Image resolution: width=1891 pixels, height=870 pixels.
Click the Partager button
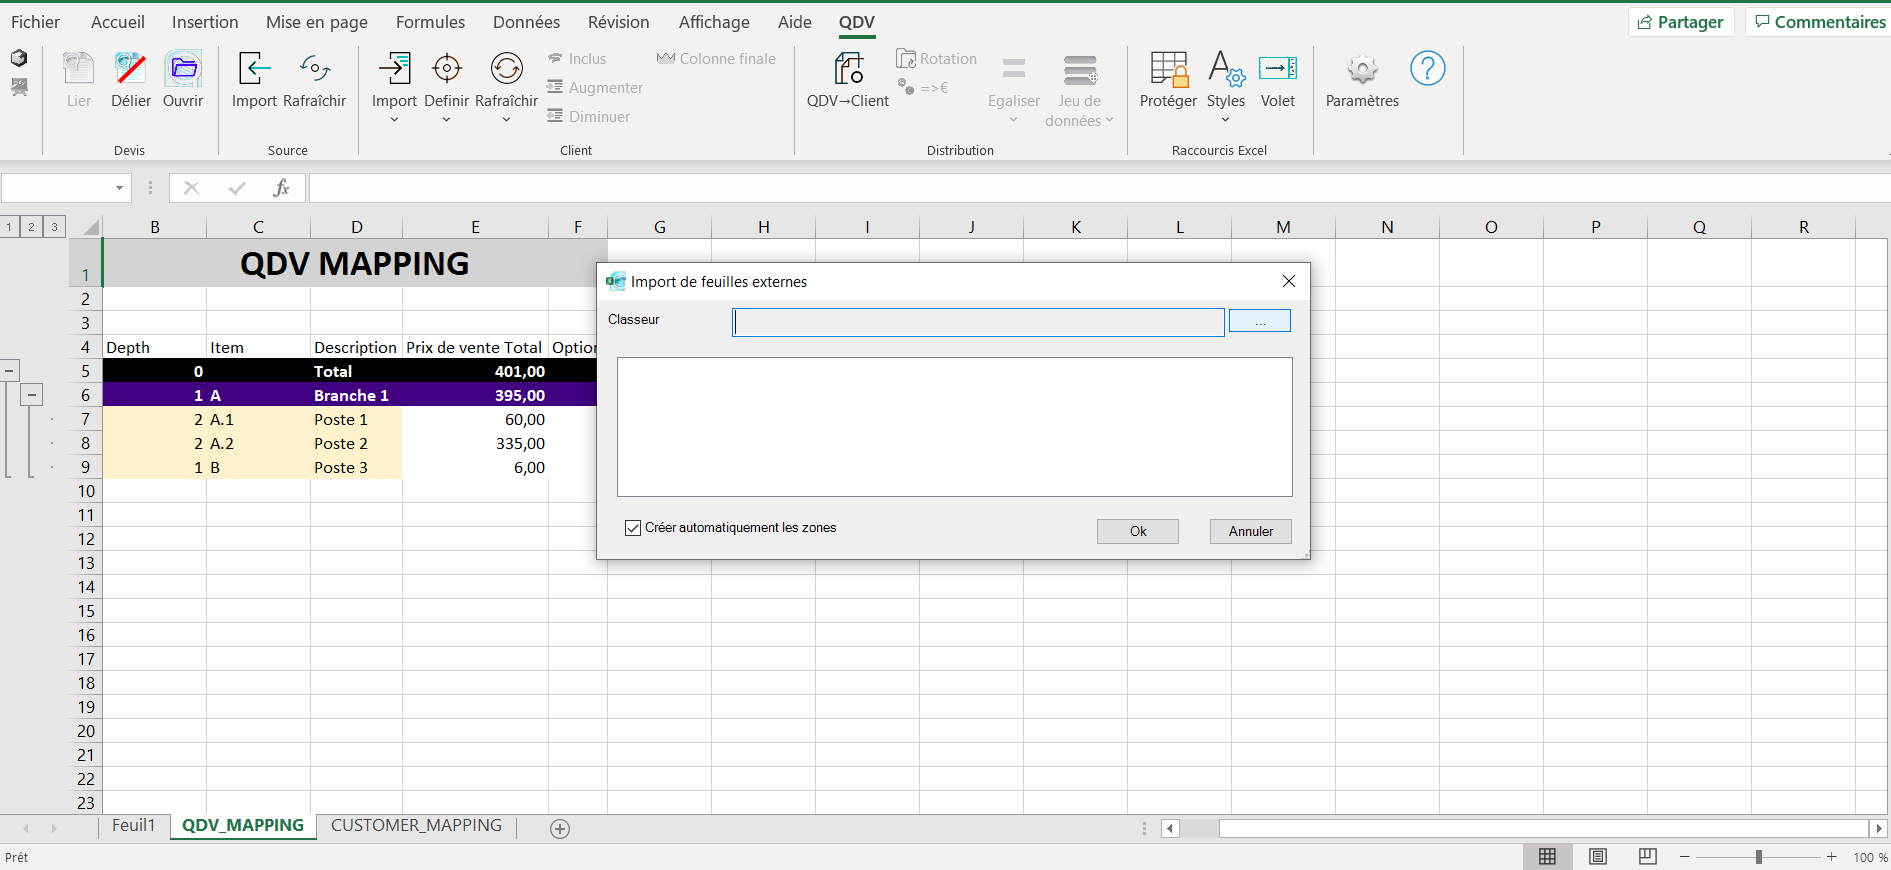click(x=1681, y=22)
